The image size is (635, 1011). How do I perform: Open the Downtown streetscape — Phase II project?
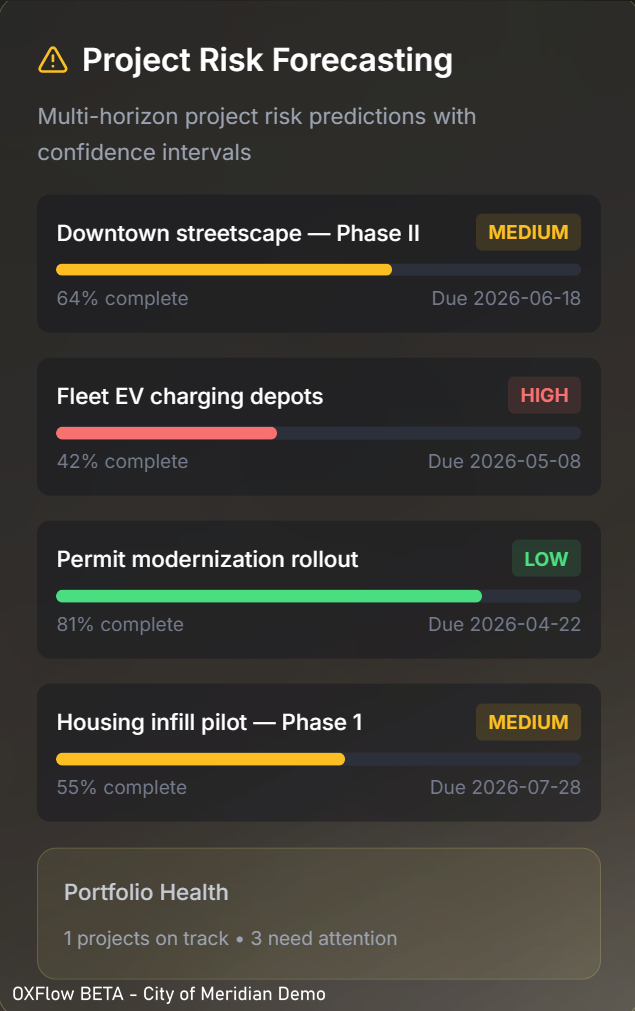tap(238, 233)
